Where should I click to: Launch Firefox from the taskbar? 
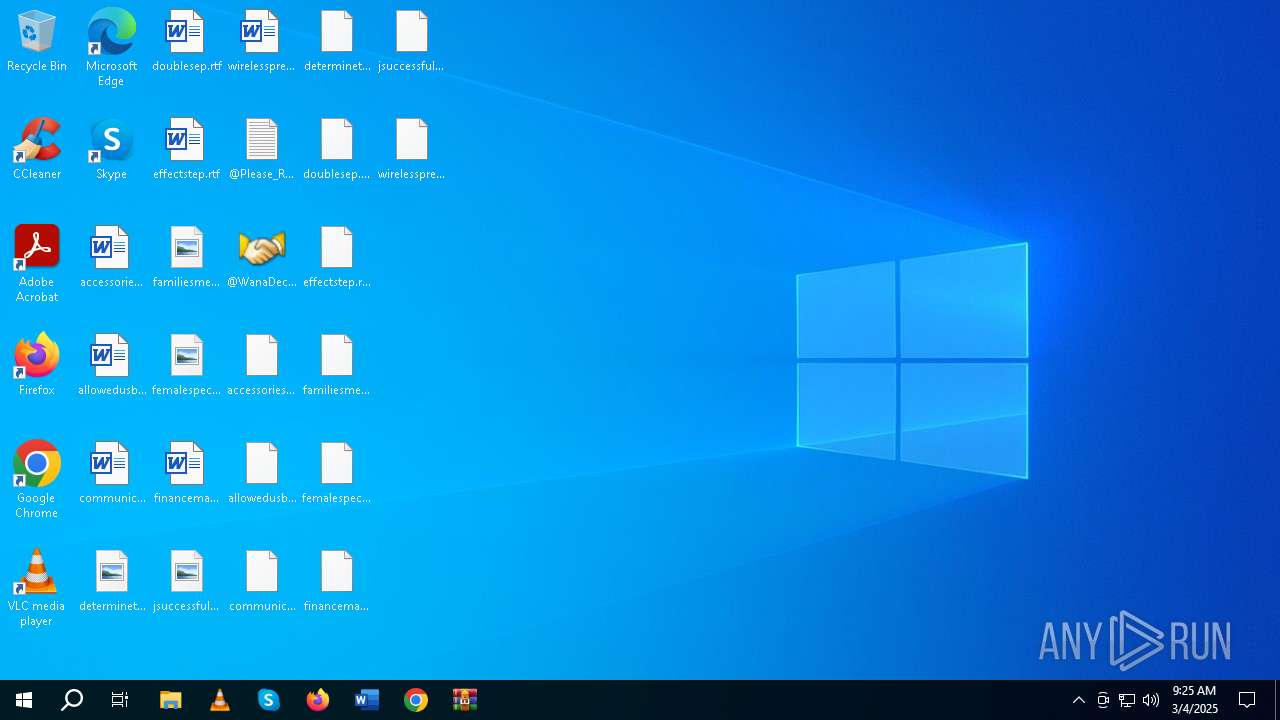(x=318, y=700)
